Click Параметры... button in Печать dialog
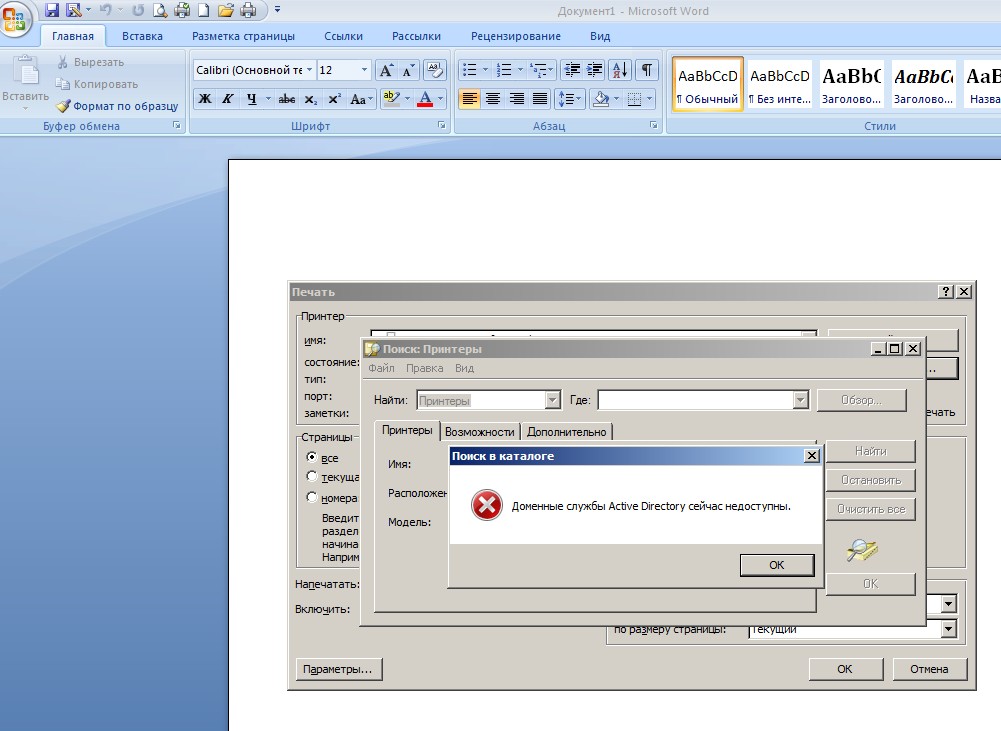Image resolution: width=1001 pixels, height=731 pixels. pos(338,669)
